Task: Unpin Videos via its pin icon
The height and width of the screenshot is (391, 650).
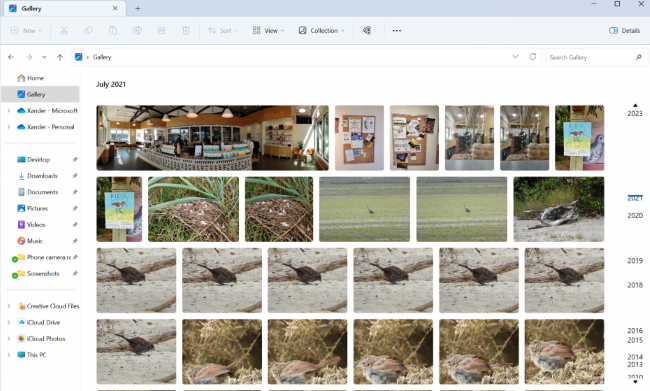Action: tap(75, 225)
